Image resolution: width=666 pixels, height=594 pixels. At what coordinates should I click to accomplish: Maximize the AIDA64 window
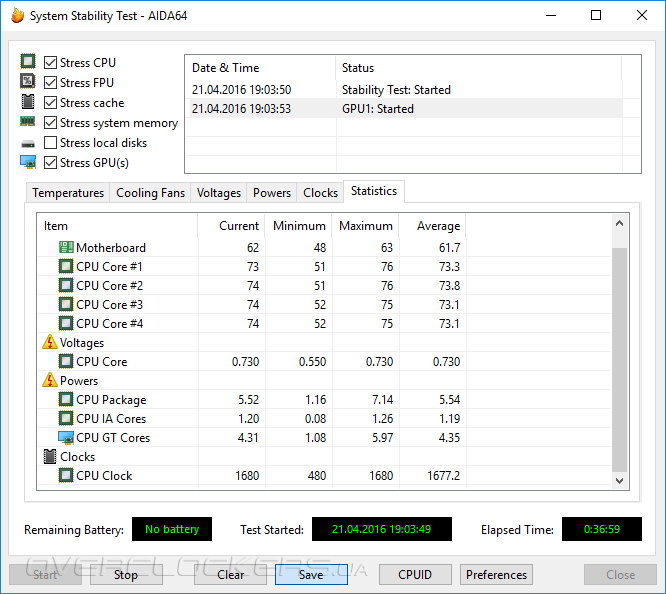[x=596, y=15]
